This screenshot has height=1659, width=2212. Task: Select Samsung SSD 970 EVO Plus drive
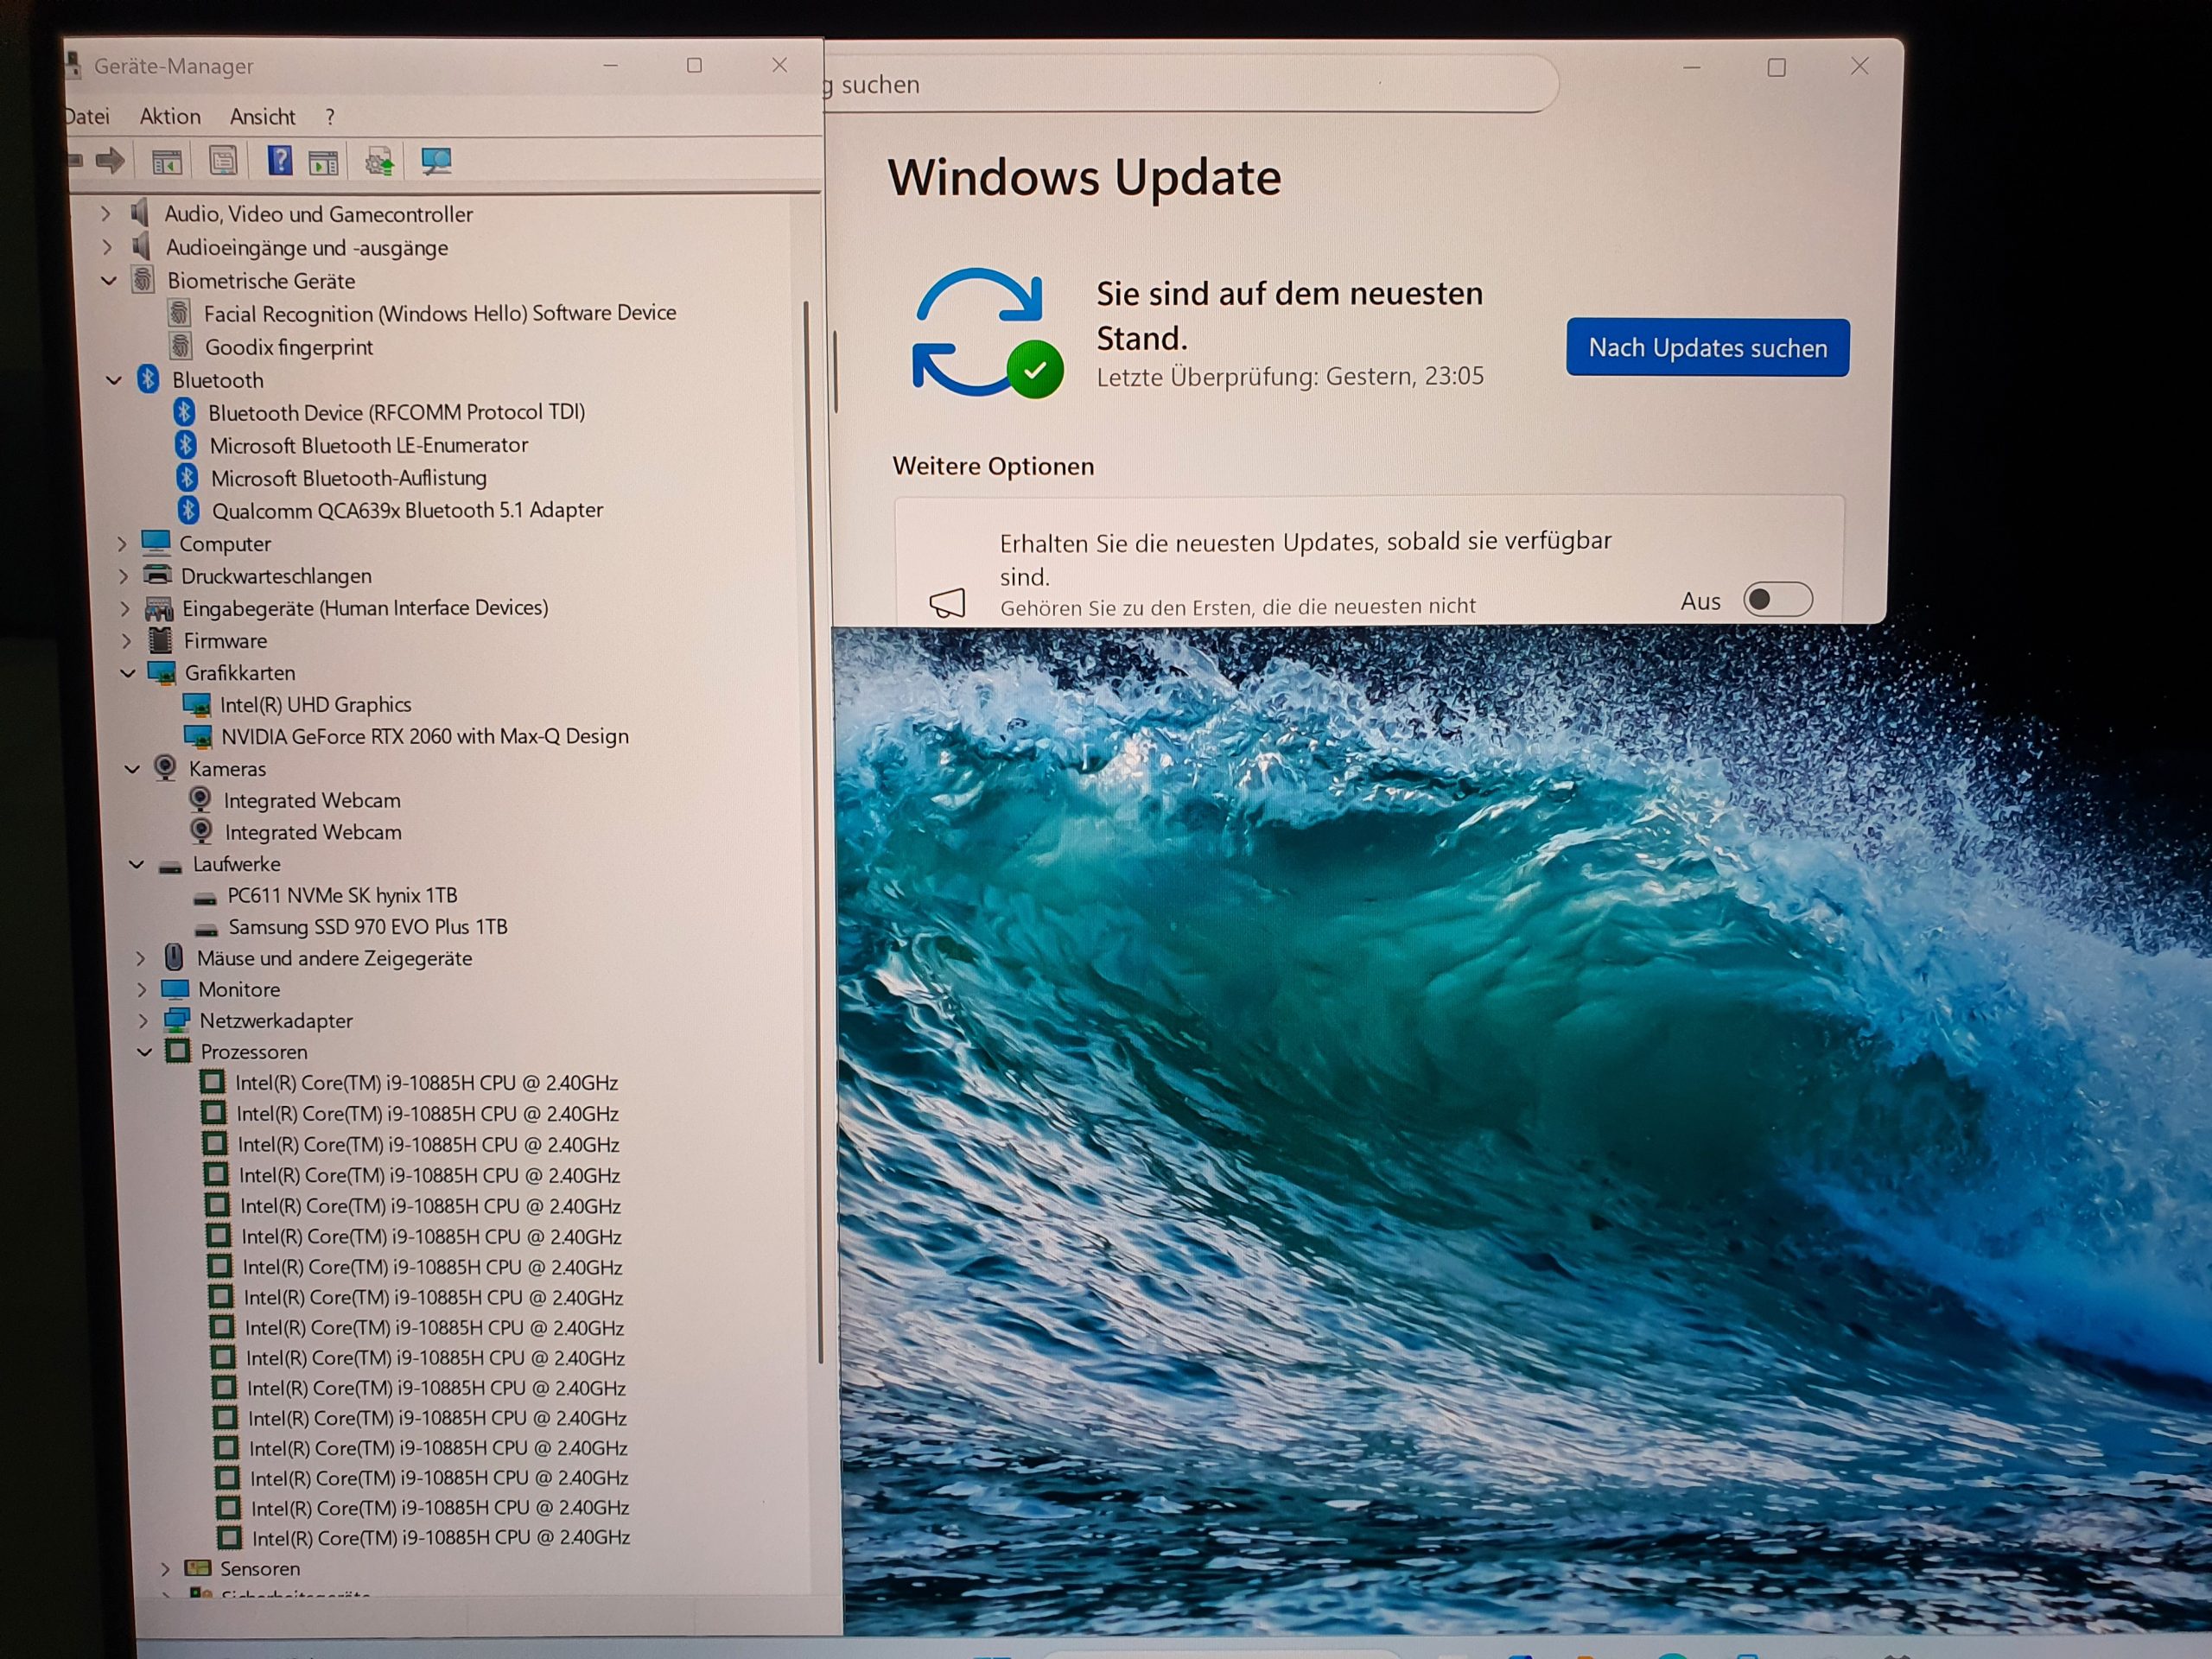click(367, 927)
